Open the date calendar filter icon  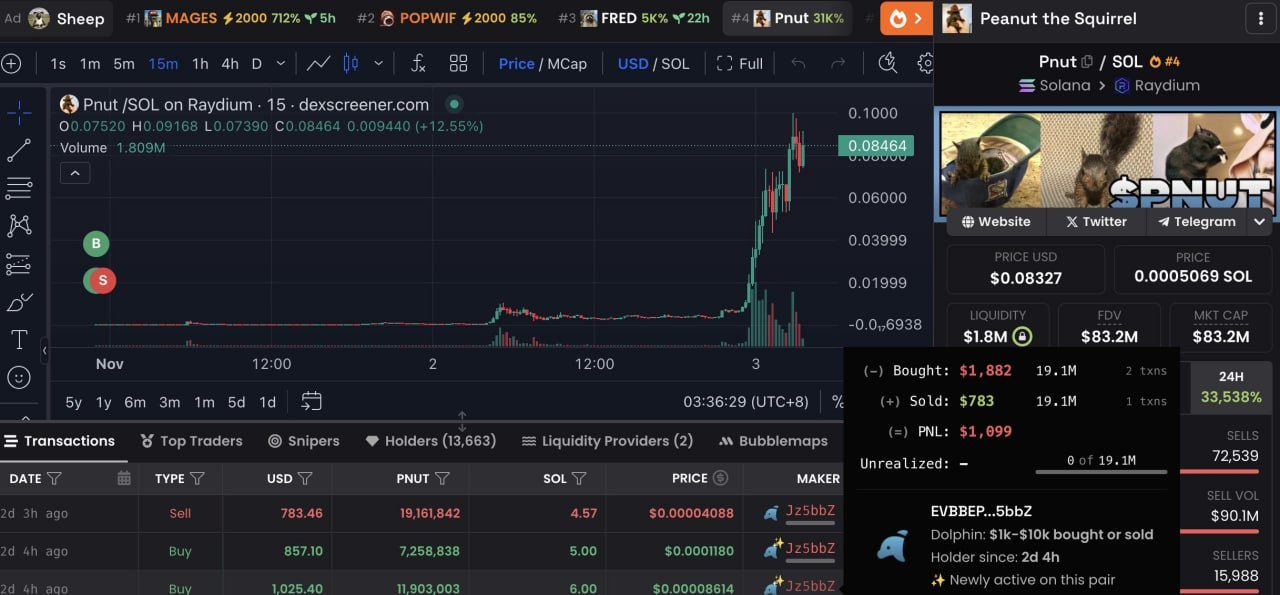[124, 478]
